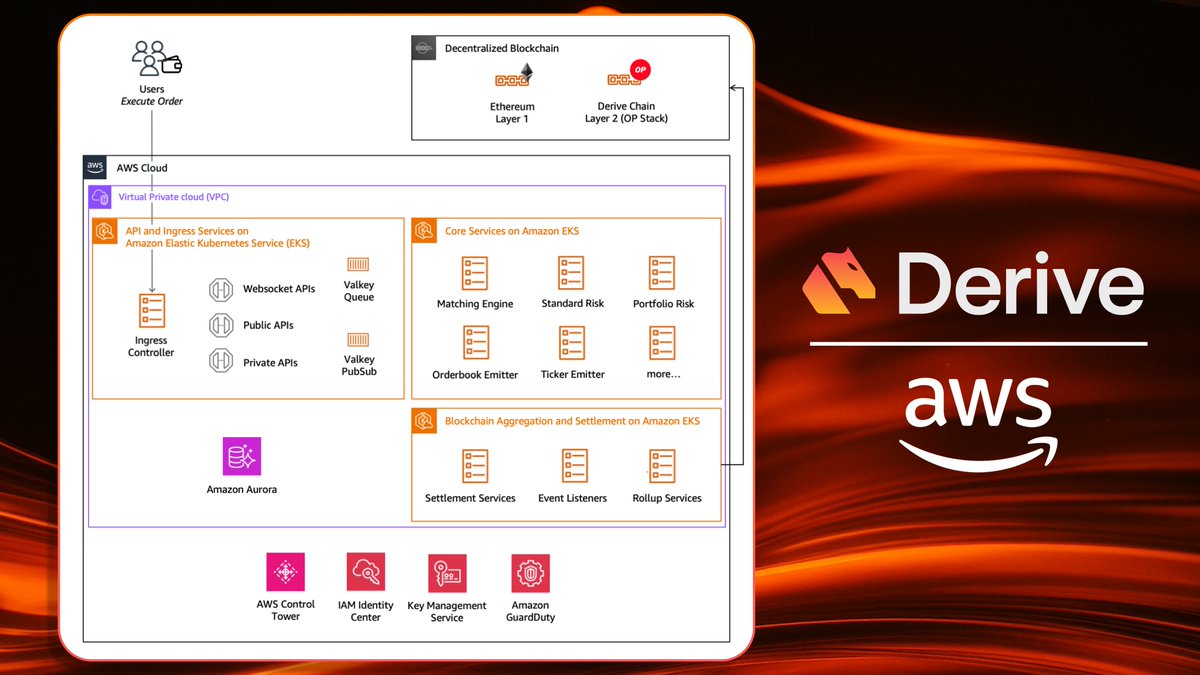Click the IAM Identity Center icon
The width and height of the screenshot is (1200, 675).
click(x=366, y=572)
